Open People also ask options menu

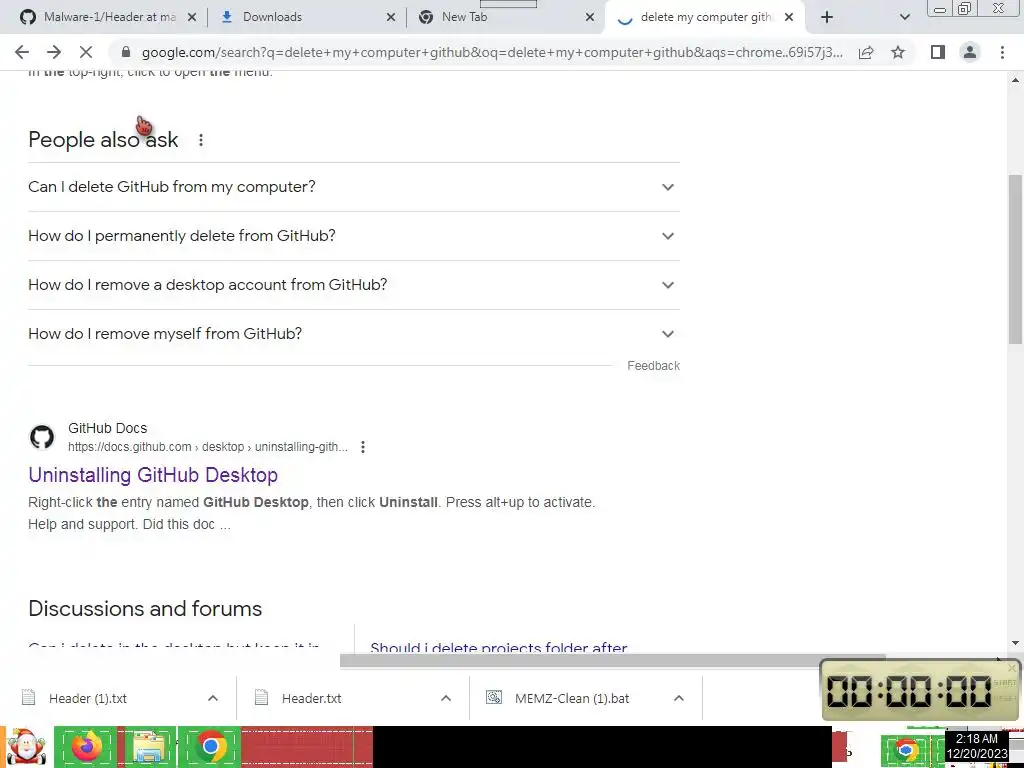click(200, 140)
